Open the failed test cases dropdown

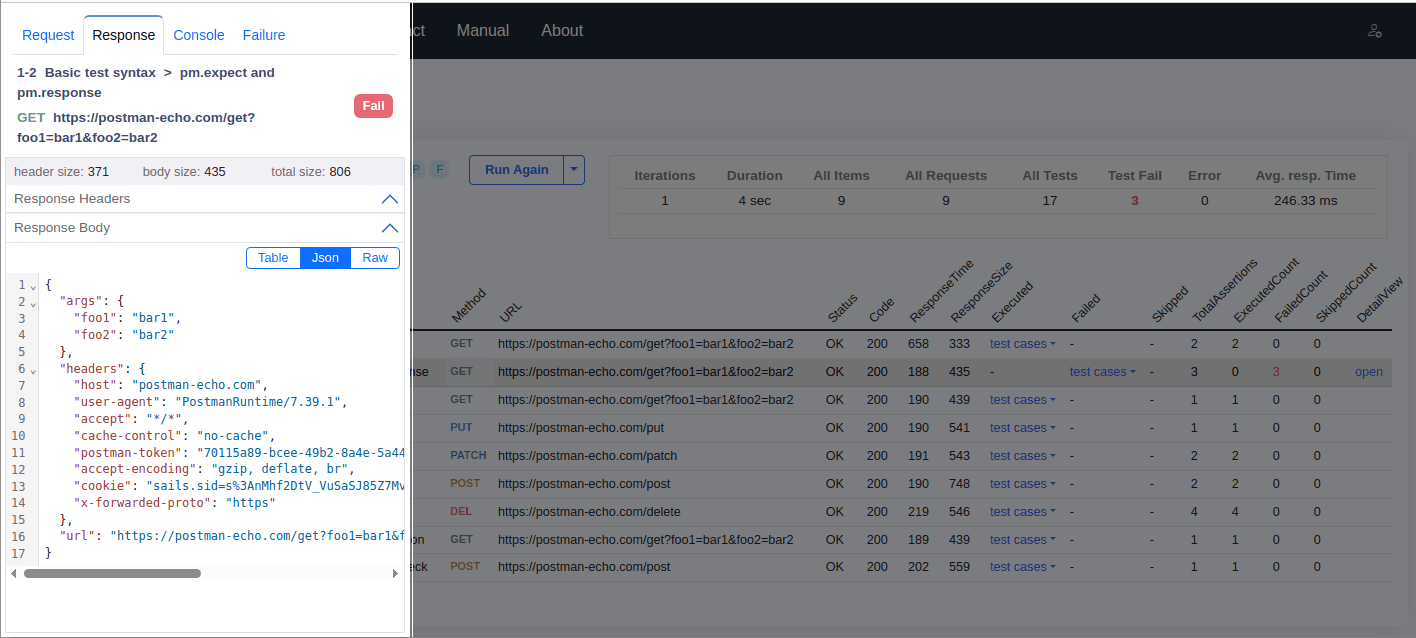(1102, 372)
